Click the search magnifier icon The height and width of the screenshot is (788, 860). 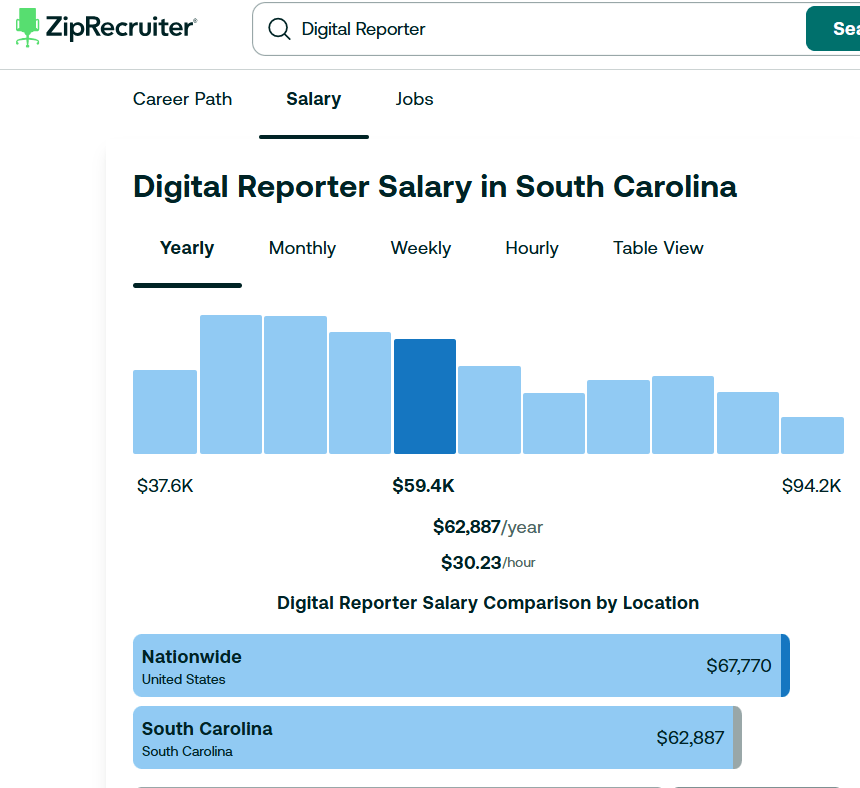[279, 30]
